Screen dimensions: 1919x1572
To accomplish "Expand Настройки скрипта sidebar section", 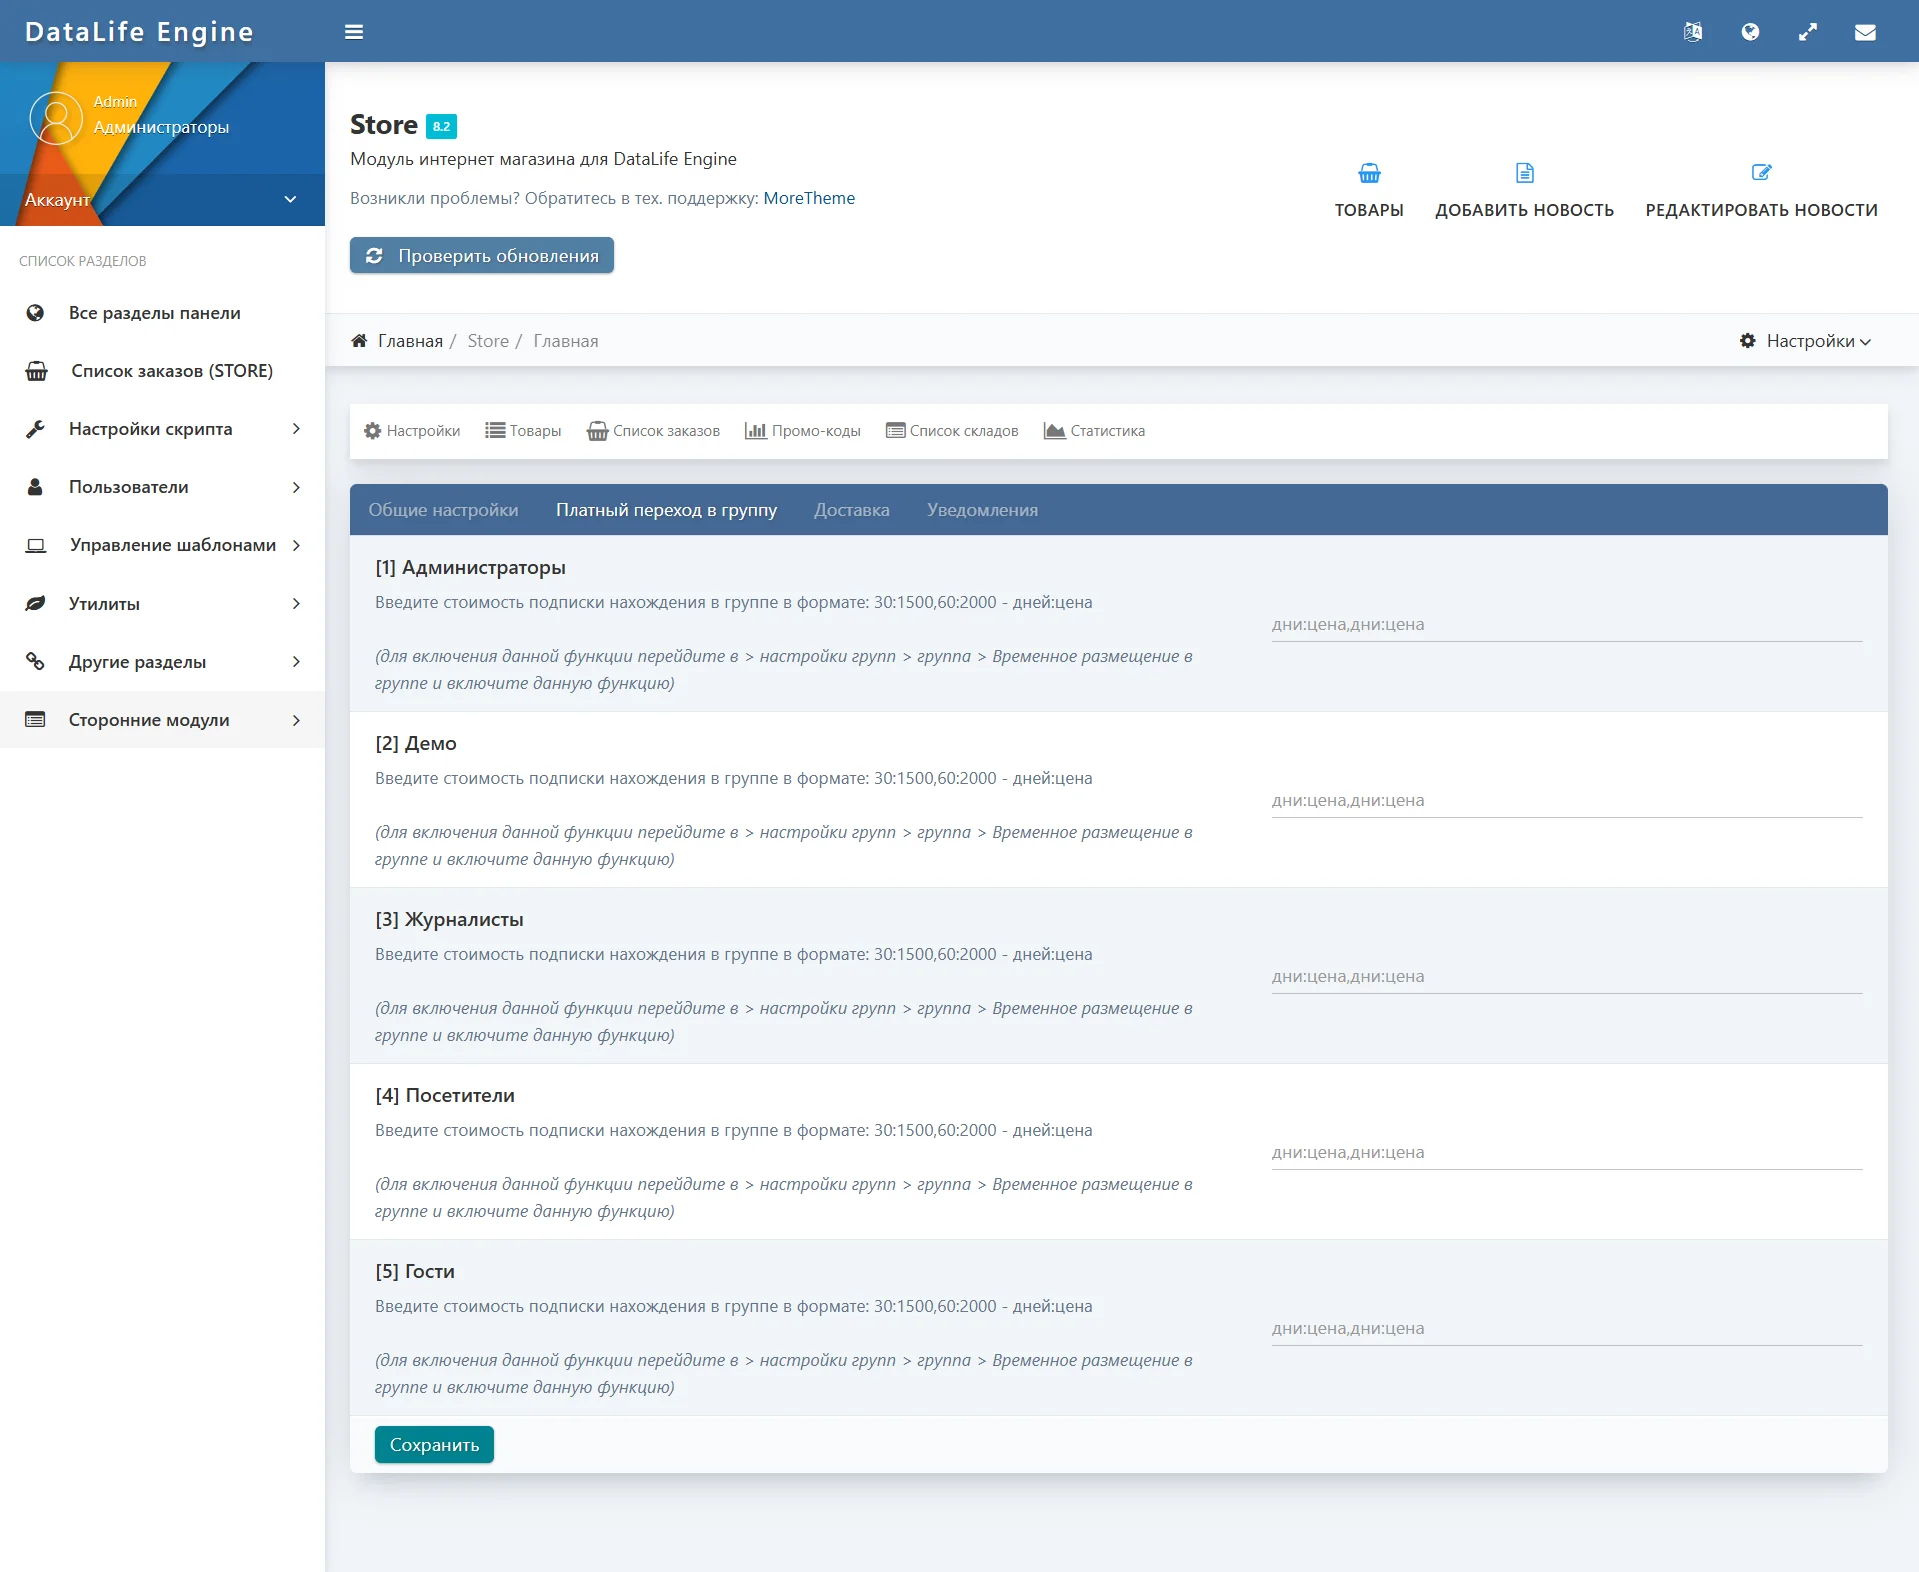I will point(162,429).
